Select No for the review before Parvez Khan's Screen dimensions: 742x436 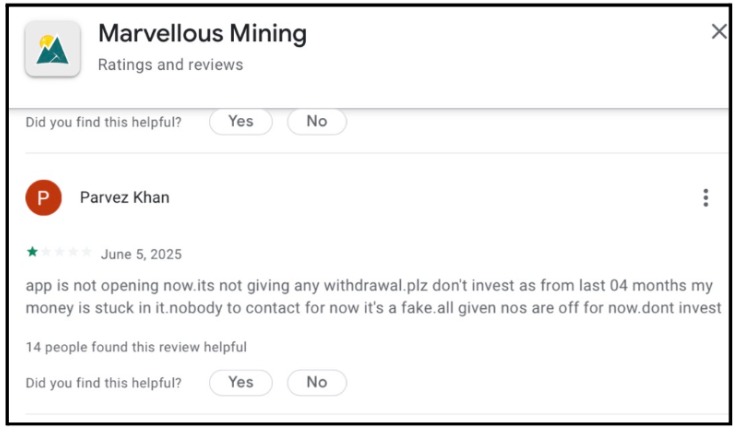316,122
